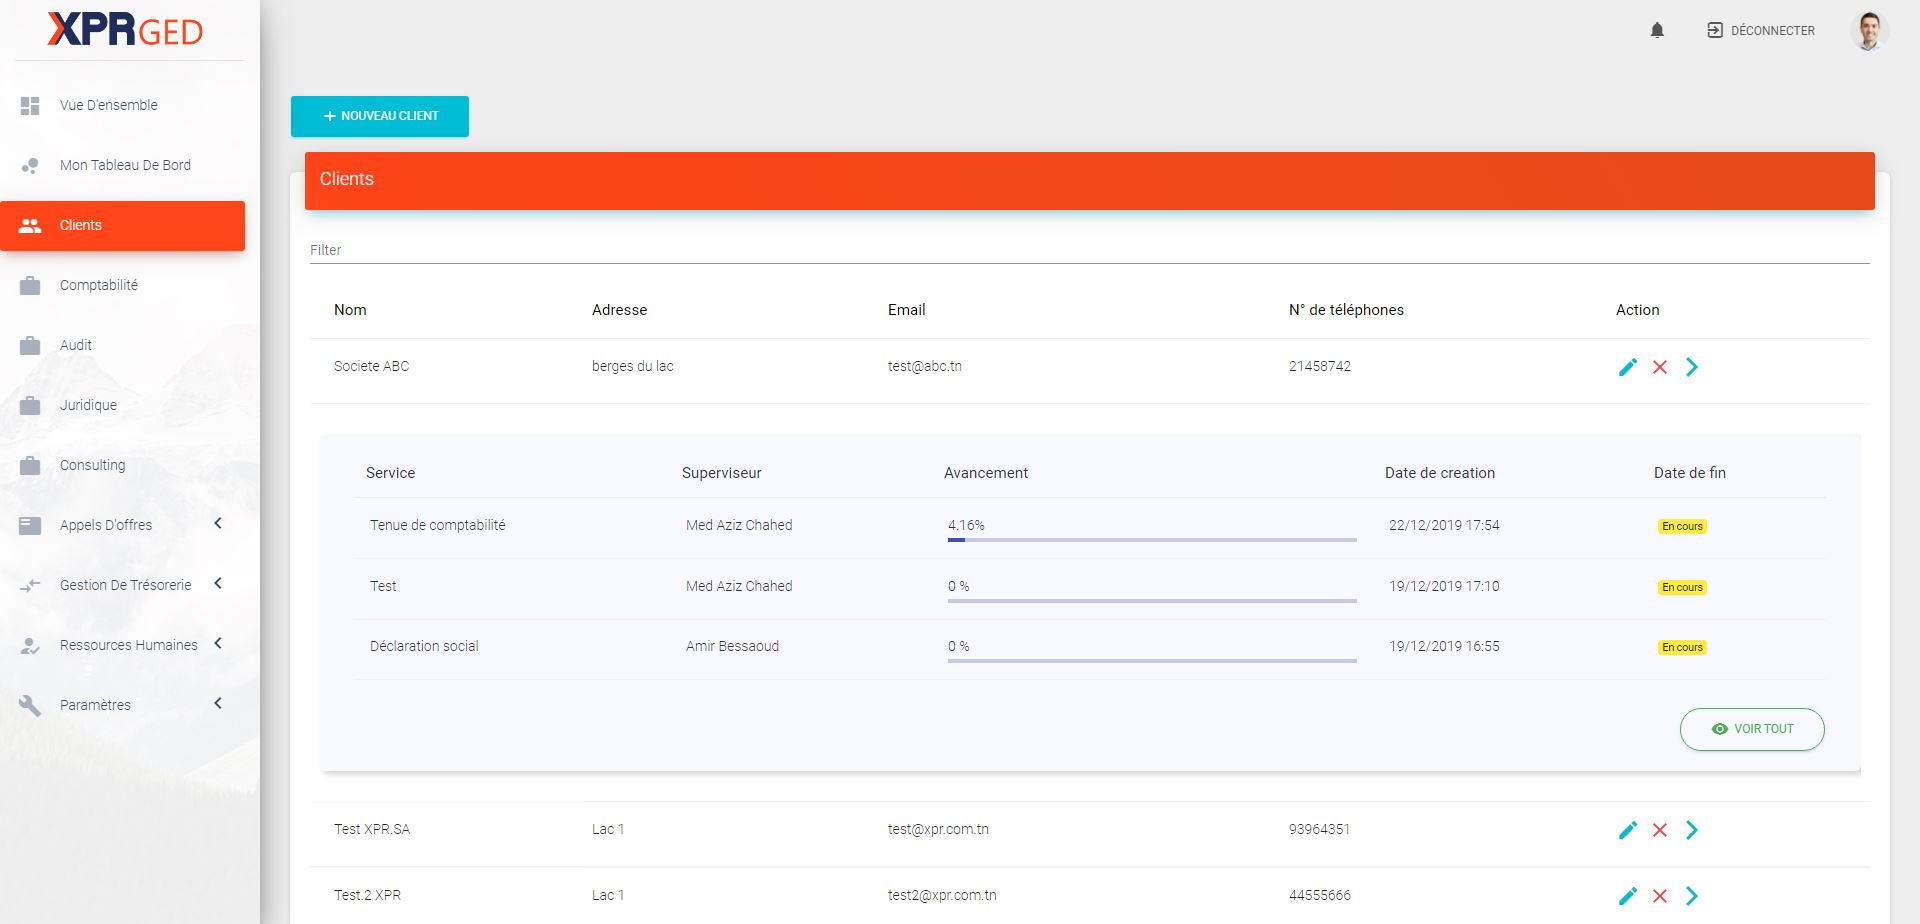Edit Test XPR.SA with pencil icon
1920x924 pixels.
click(1628, 830)
